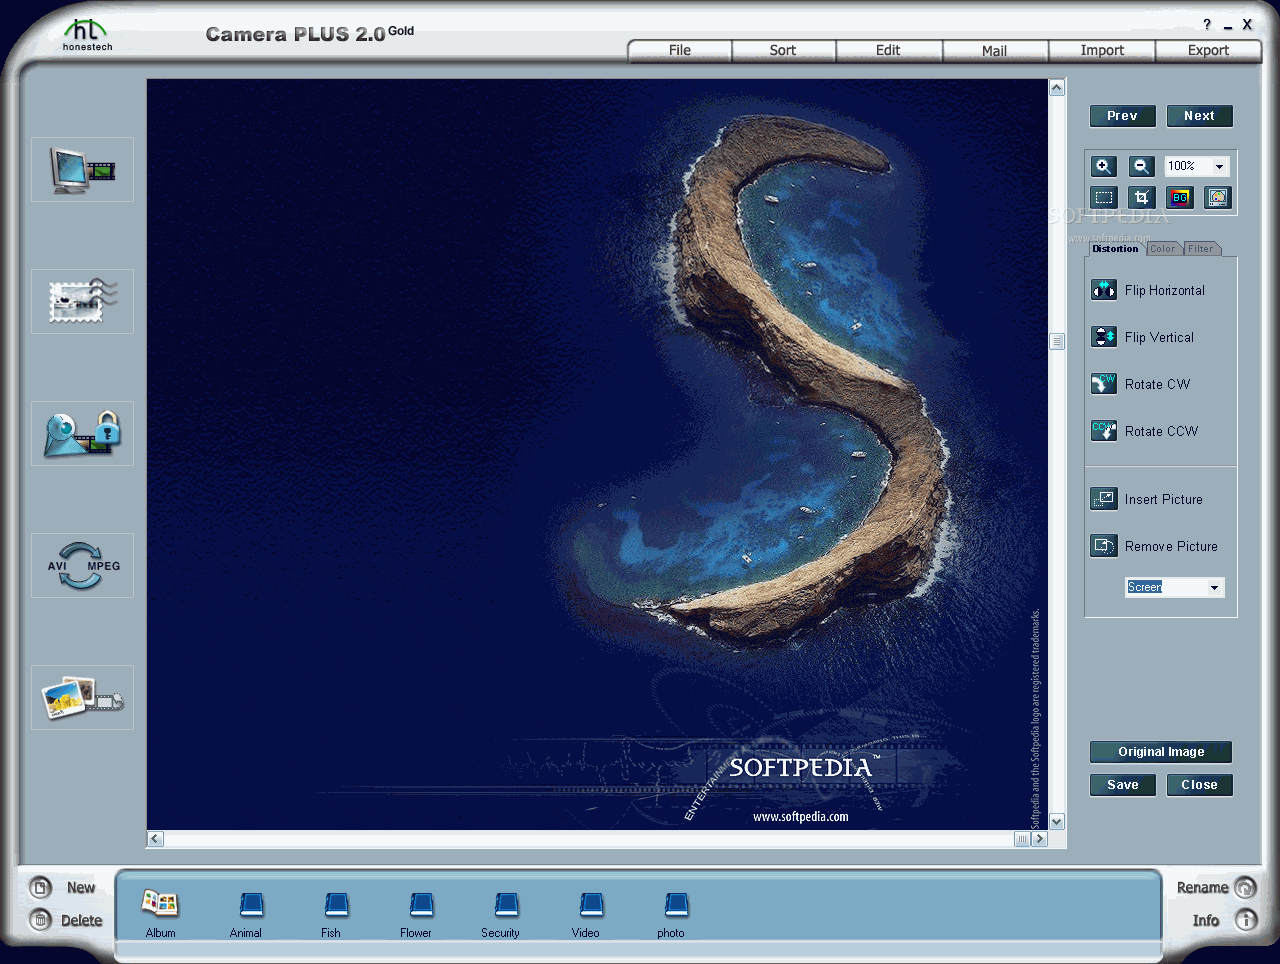Click the Flip Vertical icon
The width and height of the screenshot is (1280, 964).
[x=1104, y=337]
